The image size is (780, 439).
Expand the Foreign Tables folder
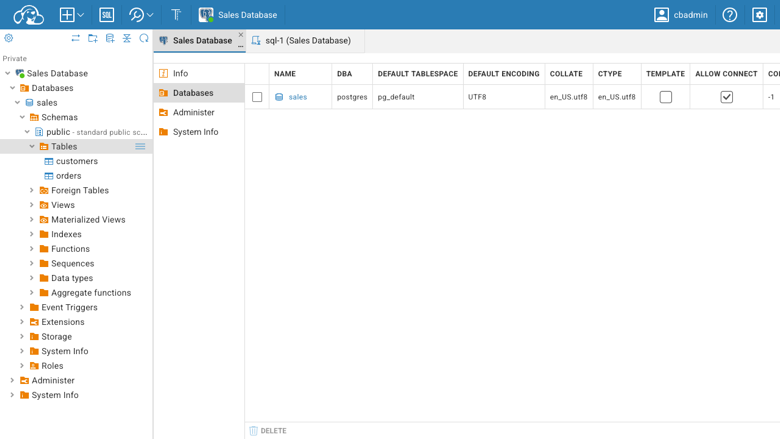pos(32,190)
